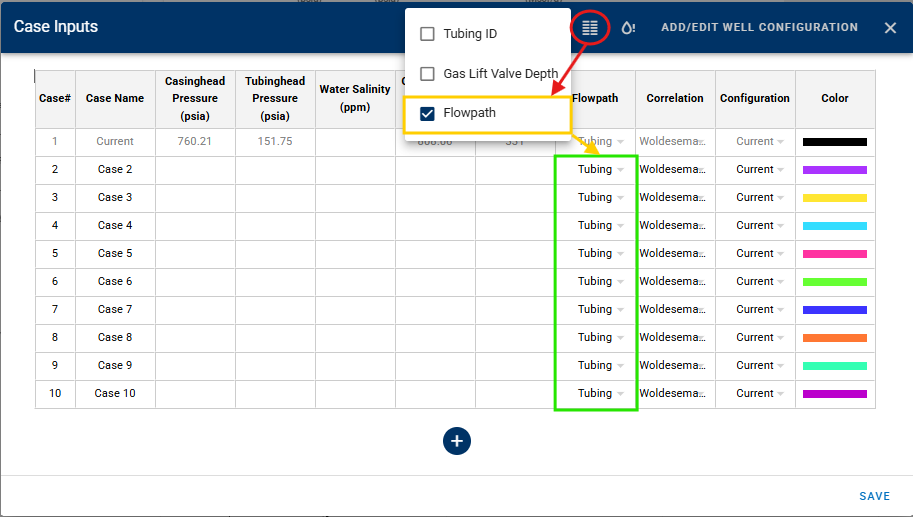Screen dimensions: 913x517
Task: Open Configuration dropdown for Case 10
Action: [x=759, y=393]
